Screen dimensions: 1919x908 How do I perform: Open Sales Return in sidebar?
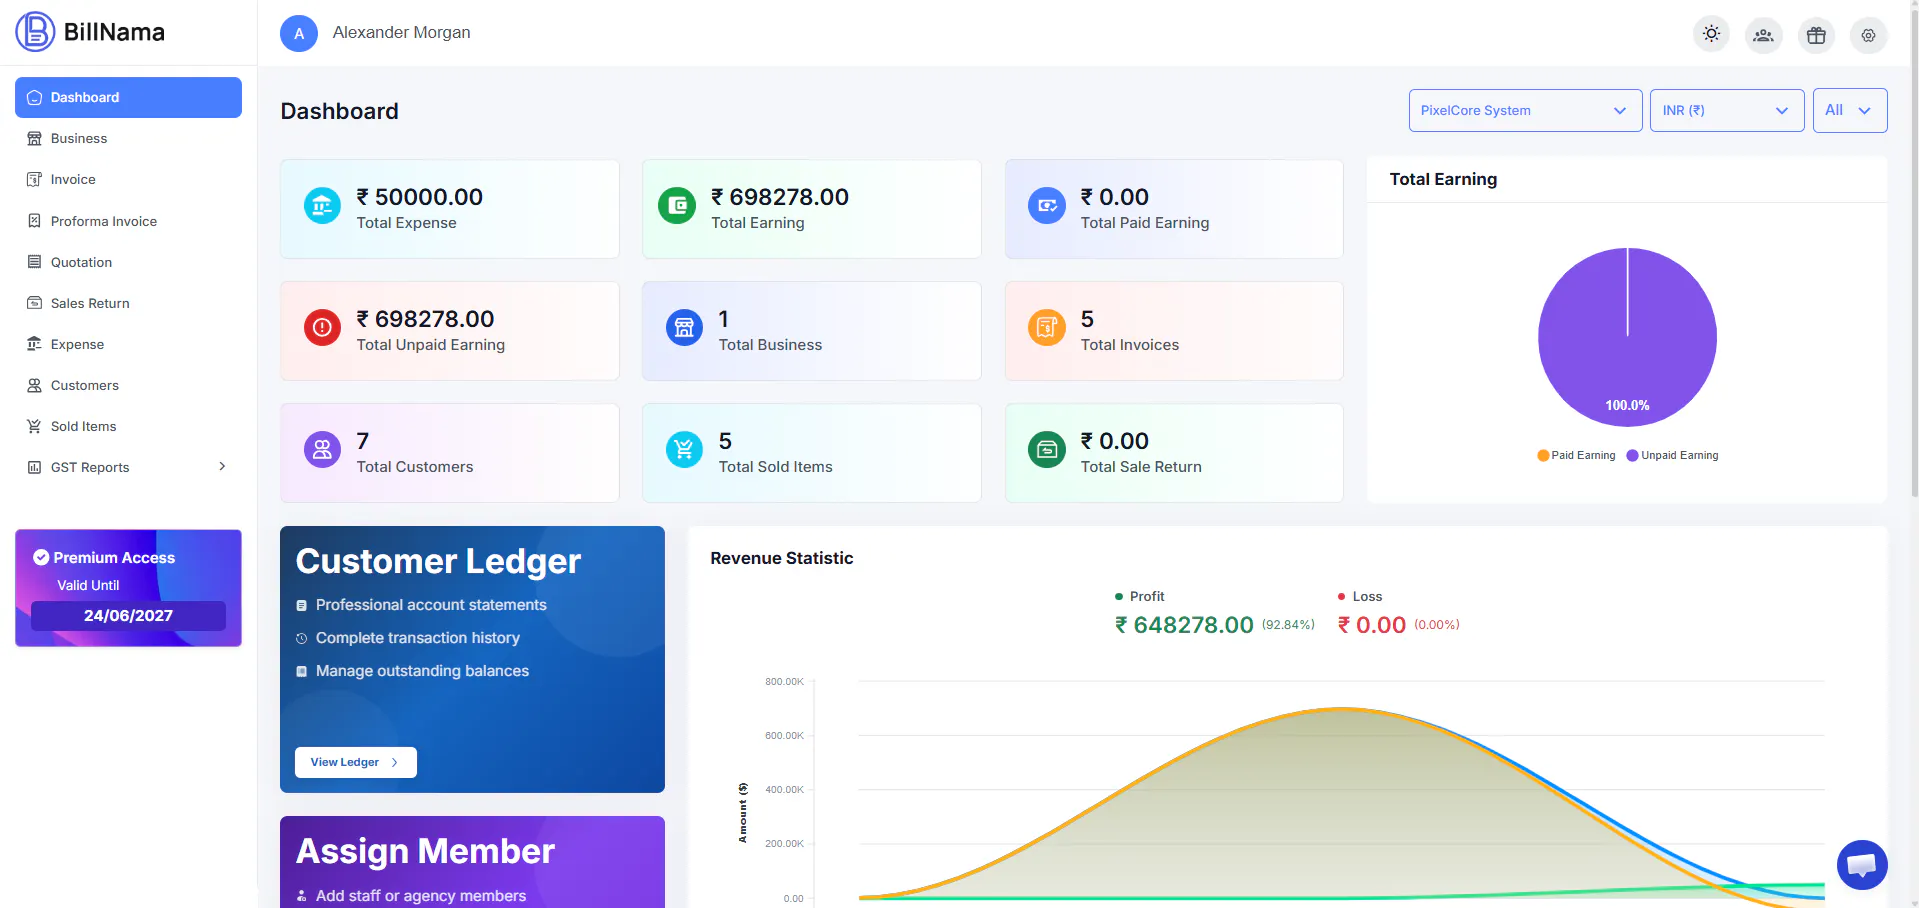click(128, 303)
